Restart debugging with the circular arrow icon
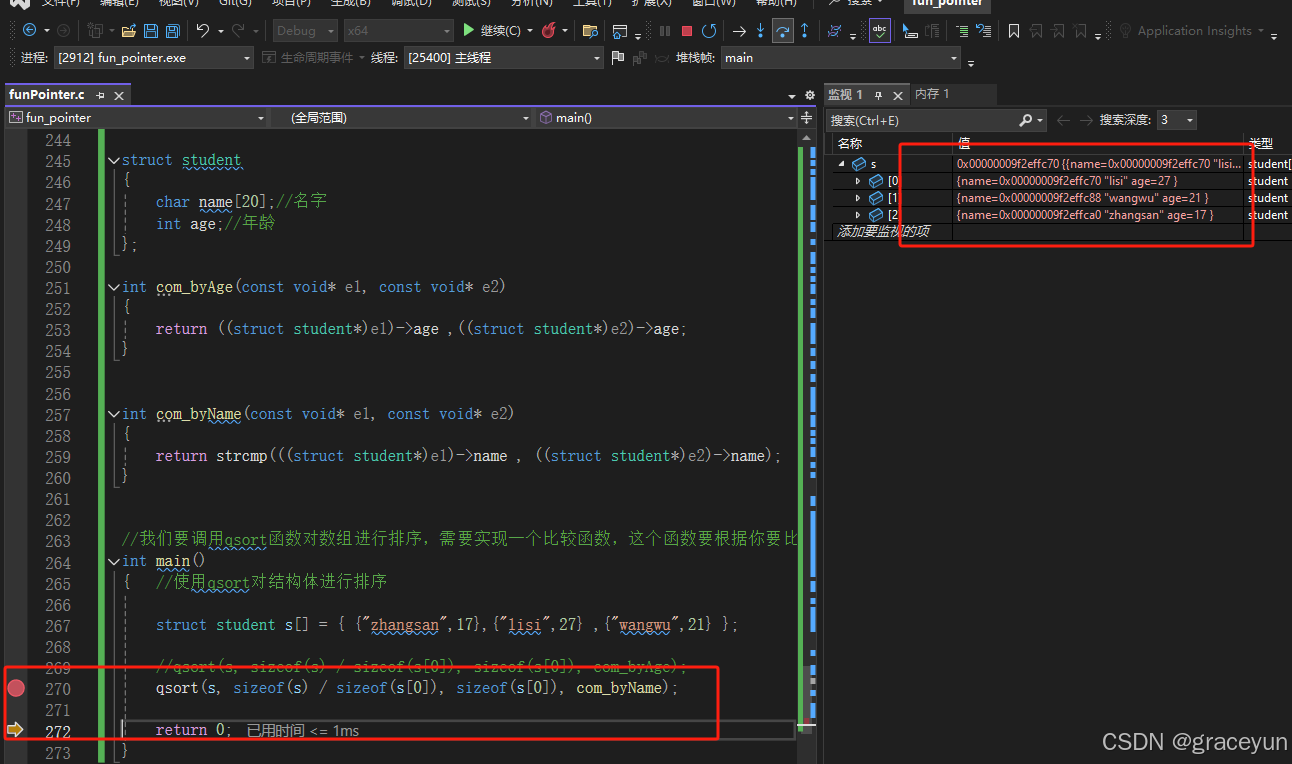Screen dimensions: 1292x764 [709, 31]
